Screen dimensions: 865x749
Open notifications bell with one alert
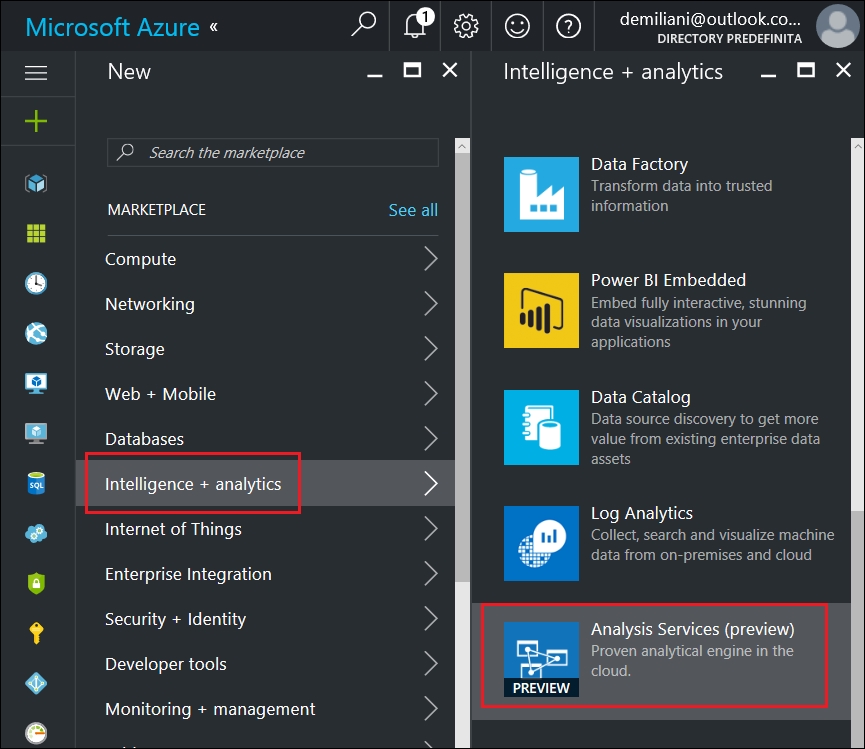[x=417, y=24]
